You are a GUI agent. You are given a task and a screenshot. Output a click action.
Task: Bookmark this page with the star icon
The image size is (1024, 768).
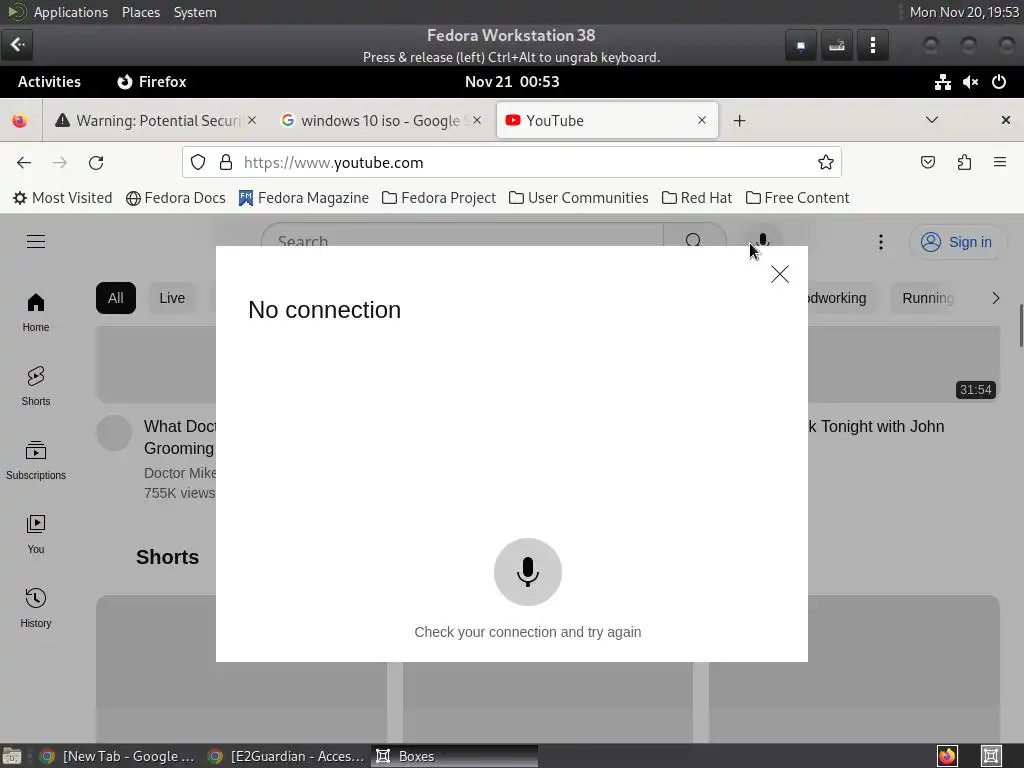pos(825,163)
